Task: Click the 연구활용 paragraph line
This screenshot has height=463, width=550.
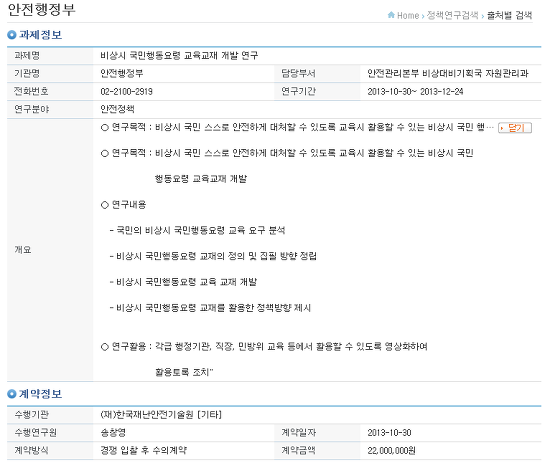Action: 264,347
